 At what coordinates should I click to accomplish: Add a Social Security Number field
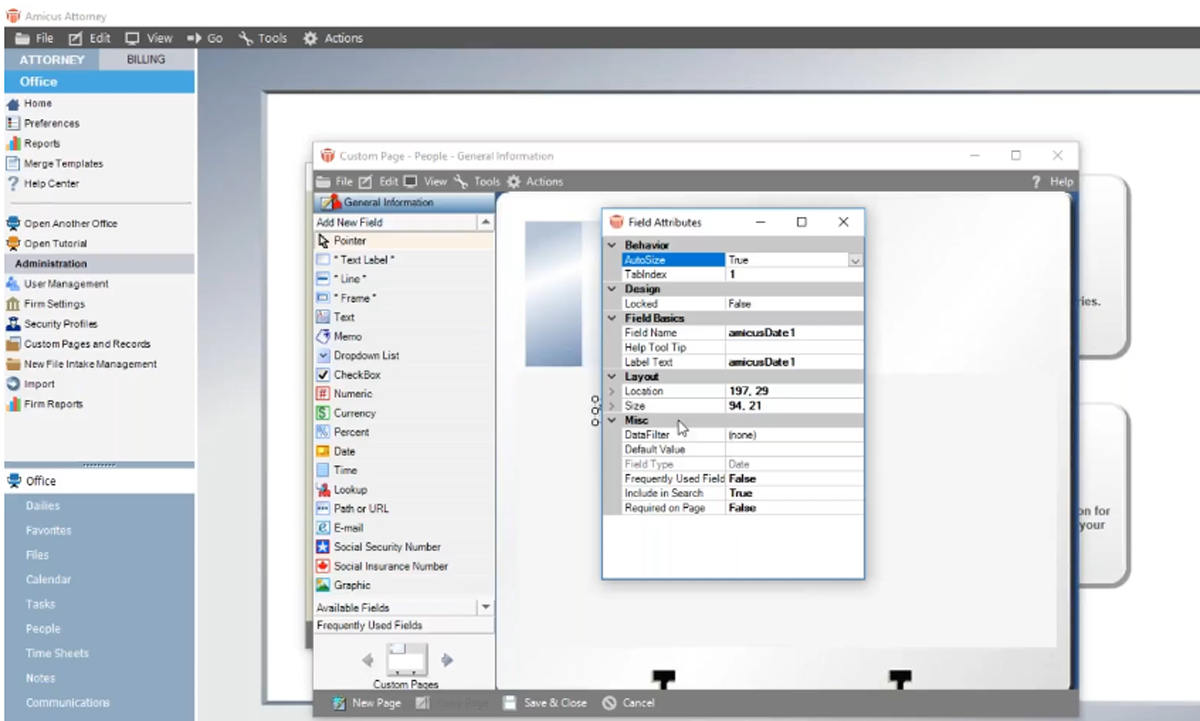tap(404, 547)
